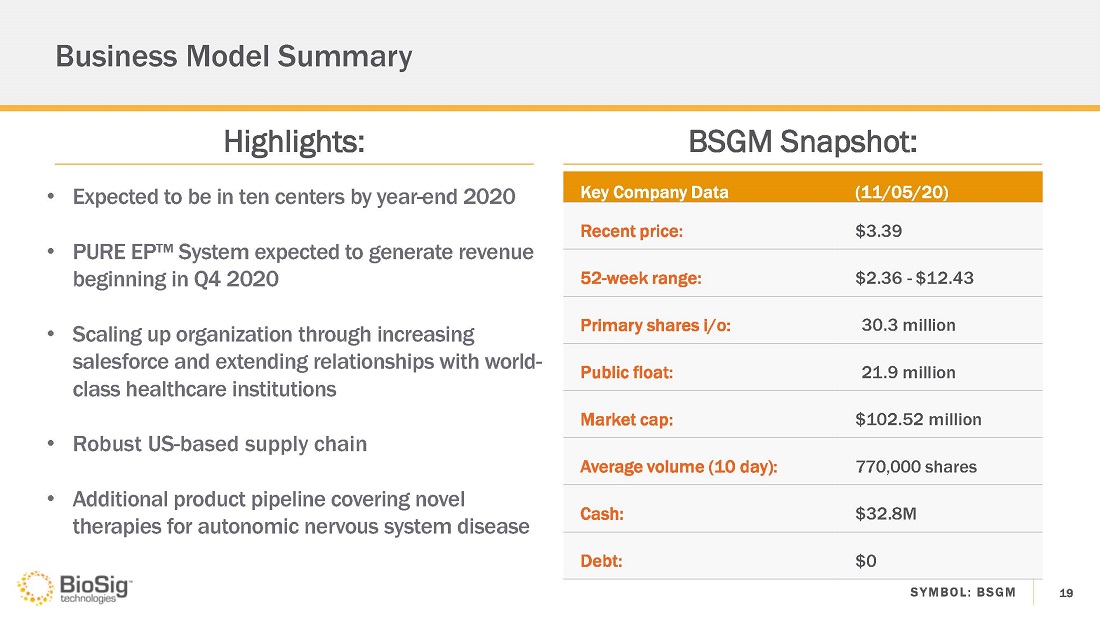Click the Key Company Data header cell
The image size is (1100, 618).
coord(654,192)
